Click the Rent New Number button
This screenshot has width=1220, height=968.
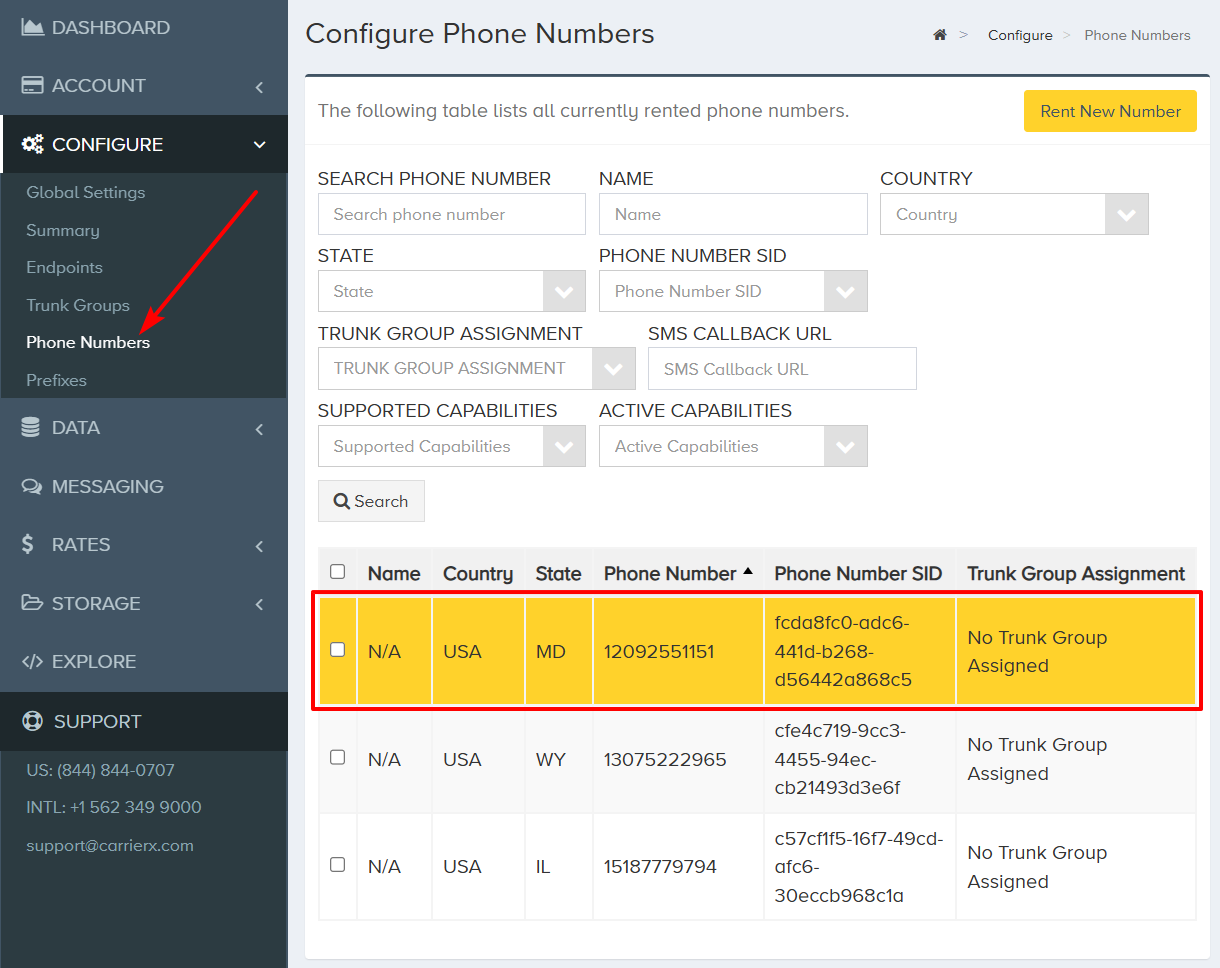click(x=1110, y=111)
